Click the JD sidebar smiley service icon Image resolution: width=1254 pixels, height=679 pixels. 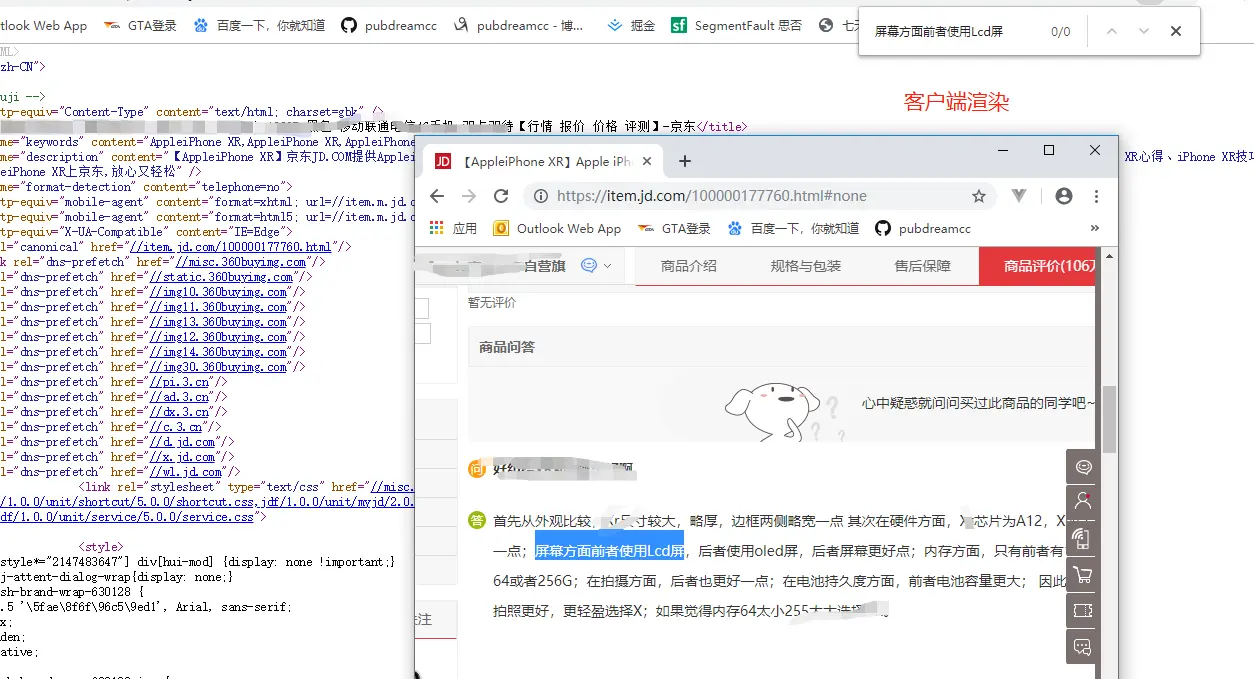pyautogui.click(x=1082, y=467)
